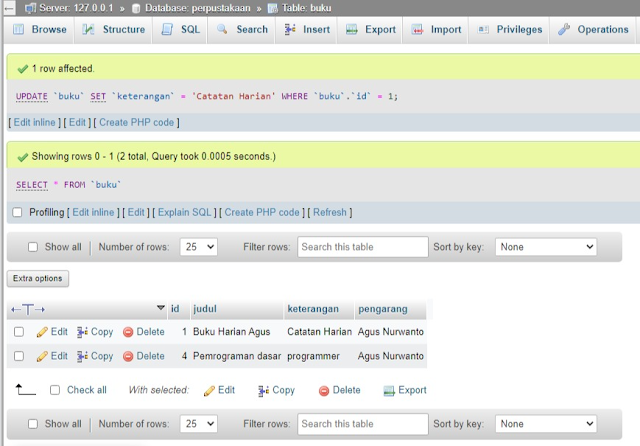The width and height of the screenshot is (640, 446).
Task: Click top Filter rows search field
Action: (x=363, y=247)
